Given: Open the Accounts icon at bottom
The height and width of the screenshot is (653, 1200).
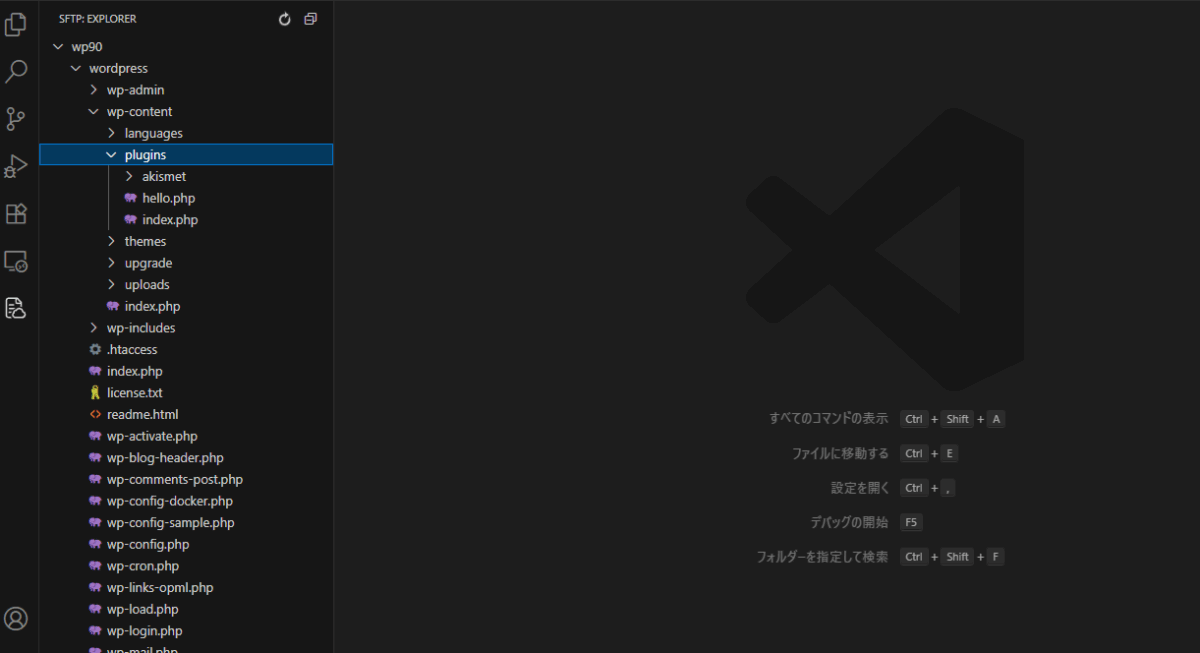Looking at the screenshot, I should click(x=15, y=619).
